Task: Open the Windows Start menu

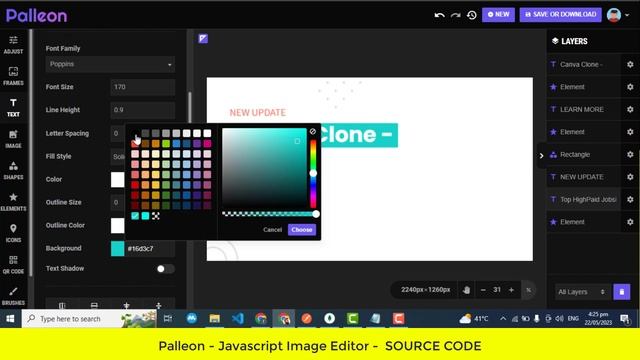Action: coord(10,319)
